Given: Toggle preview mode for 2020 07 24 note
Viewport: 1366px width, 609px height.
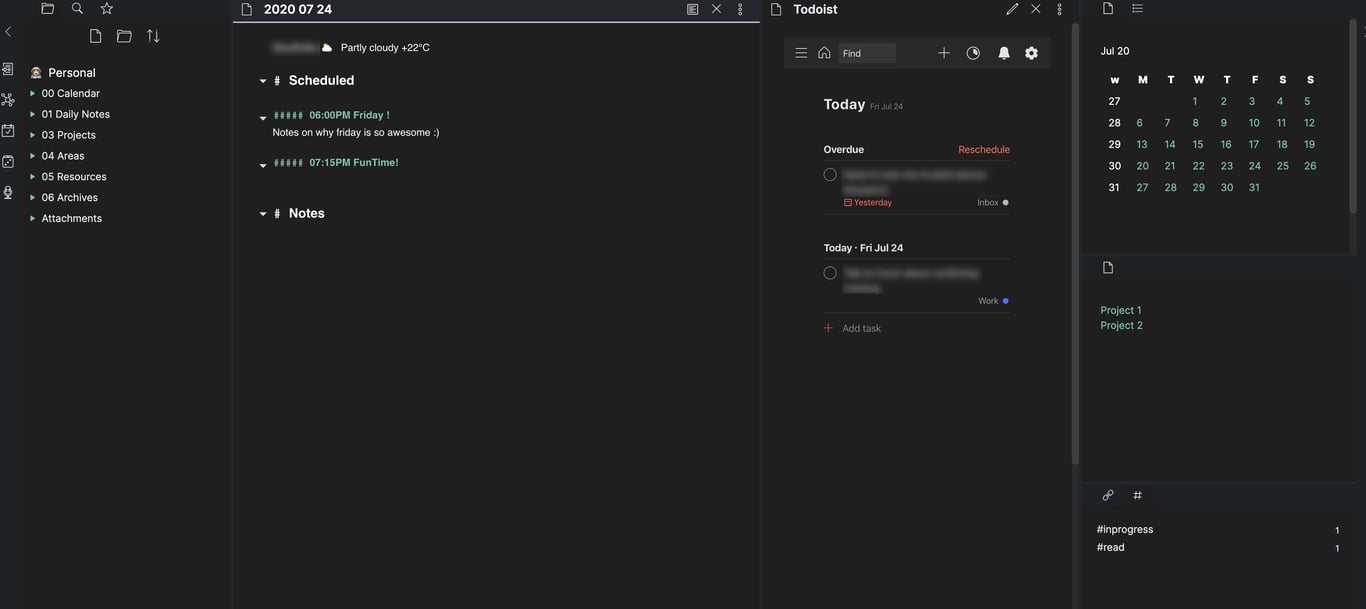Looking at the screenshot, I should [692, 9].
